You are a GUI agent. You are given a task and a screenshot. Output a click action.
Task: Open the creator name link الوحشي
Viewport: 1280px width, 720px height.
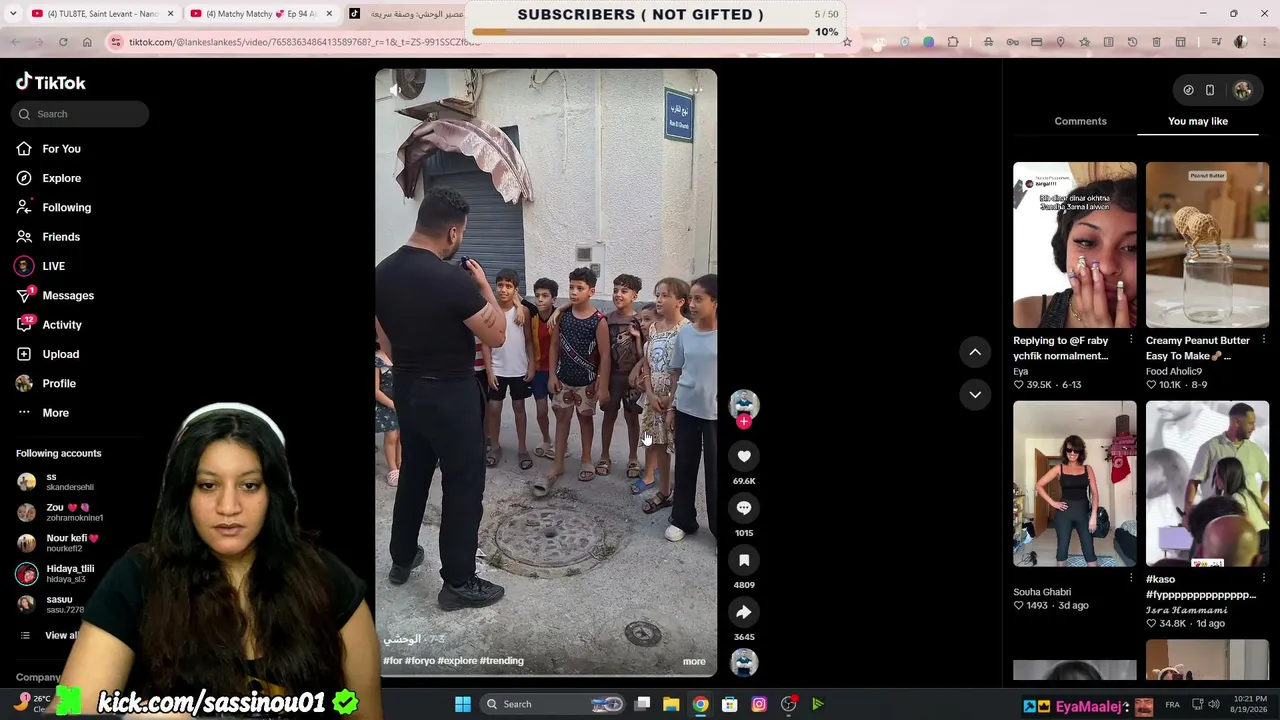coord(402,639)
